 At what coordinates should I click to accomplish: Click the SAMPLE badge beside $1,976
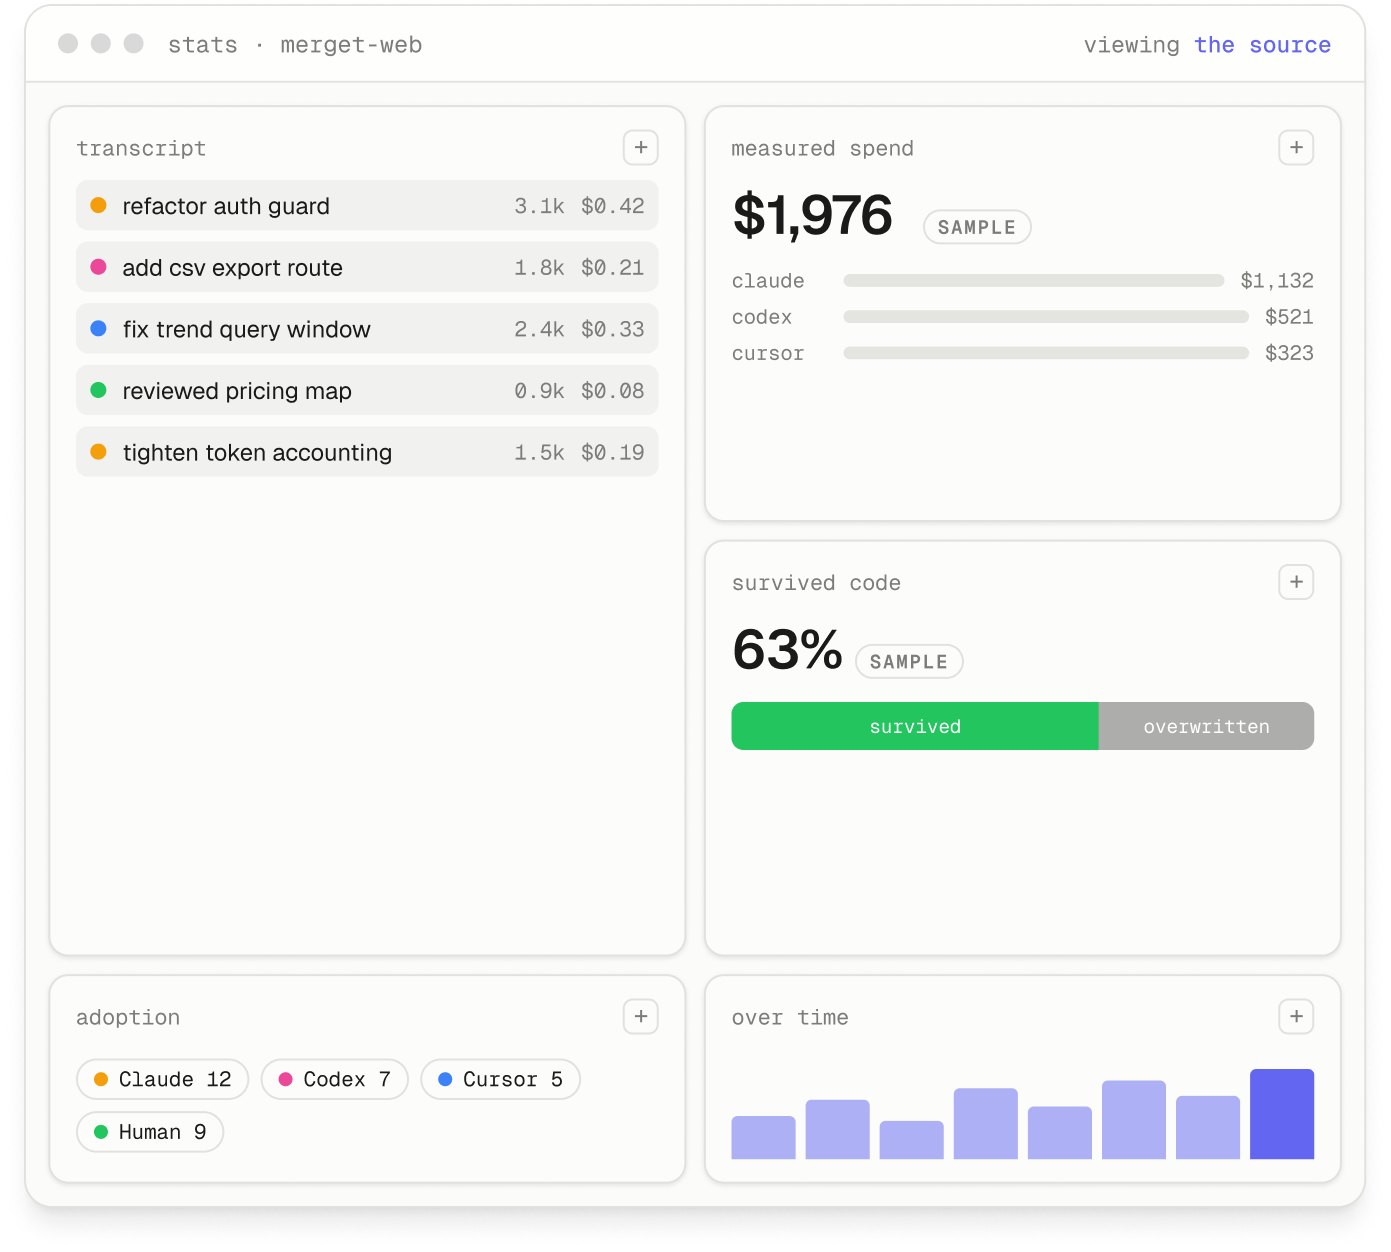pyautogui.click(x=977, y=227)
